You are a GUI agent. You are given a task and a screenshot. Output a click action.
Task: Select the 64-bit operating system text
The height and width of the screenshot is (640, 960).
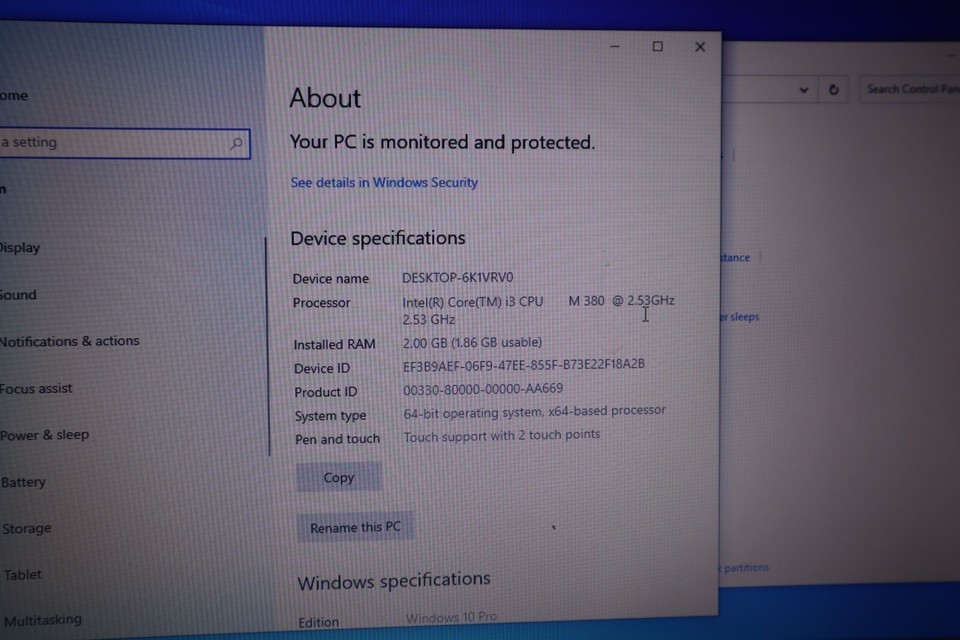(534, 412)
